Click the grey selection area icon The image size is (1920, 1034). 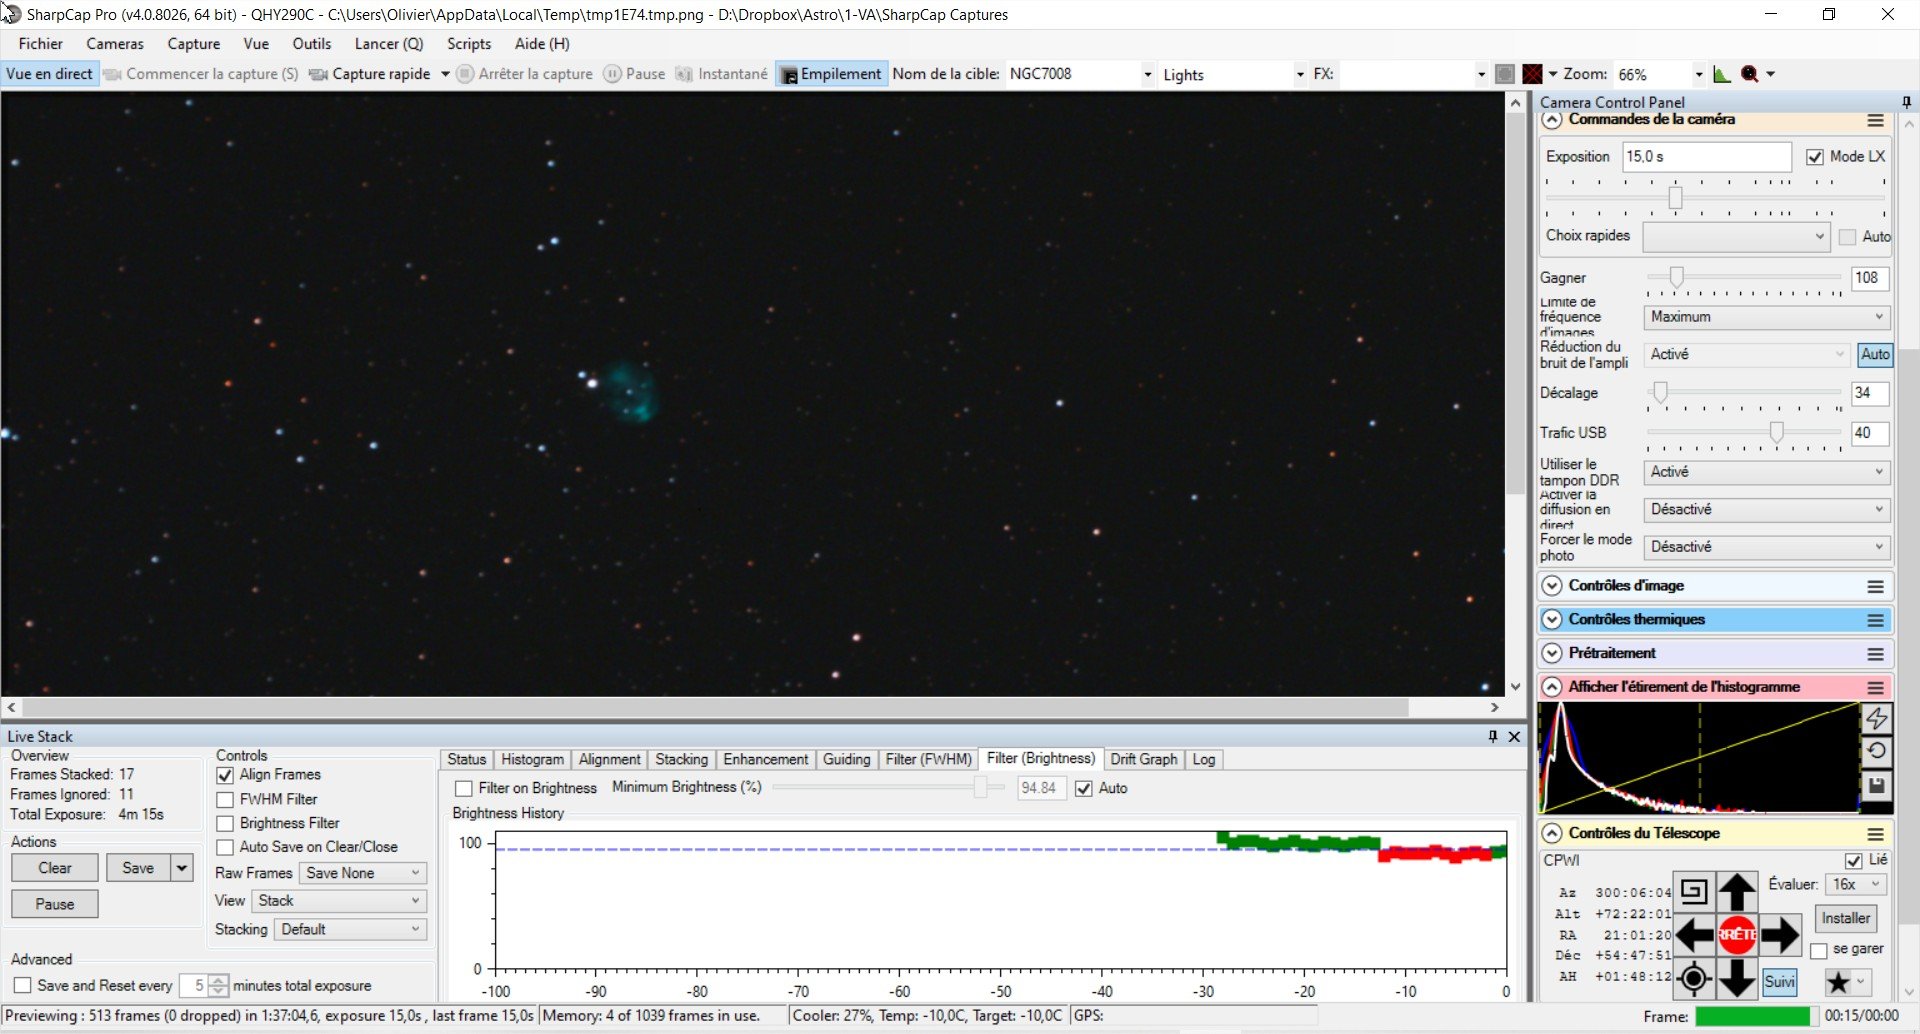pos(1505,74)
